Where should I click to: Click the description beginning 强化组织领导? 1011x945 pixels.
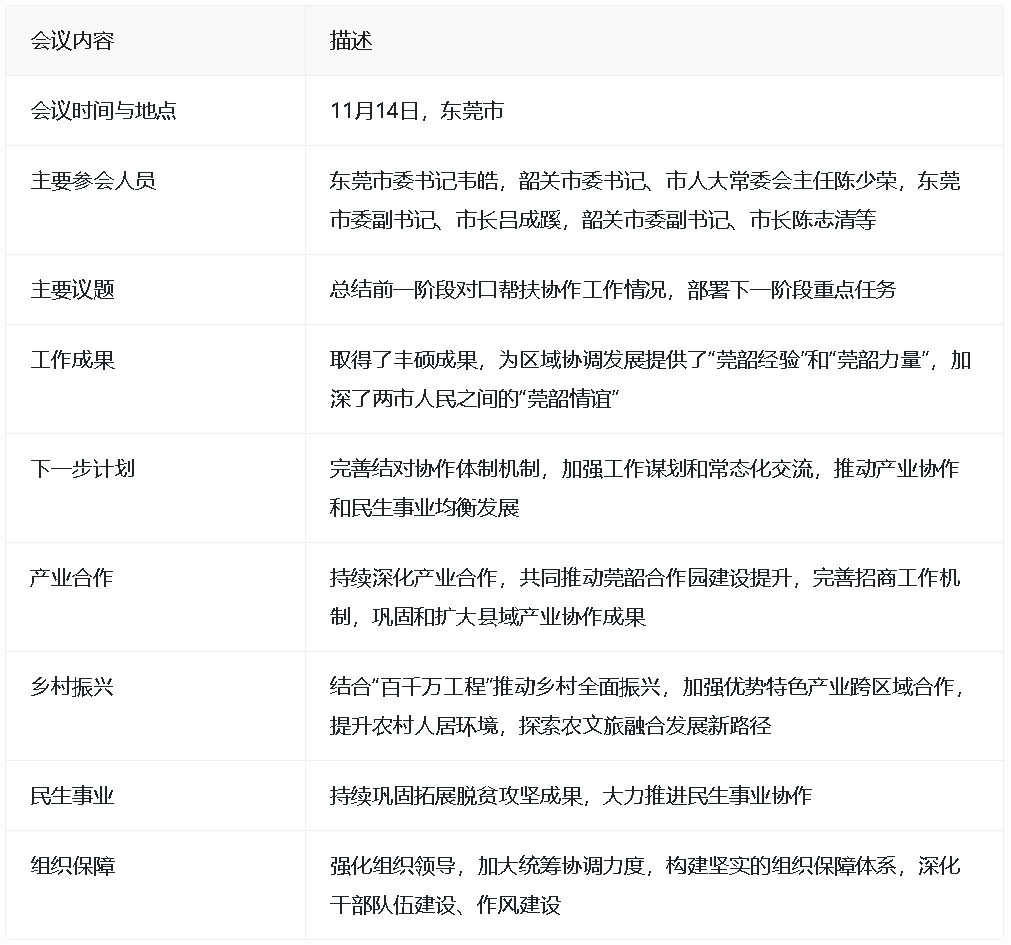click(644, 884)
